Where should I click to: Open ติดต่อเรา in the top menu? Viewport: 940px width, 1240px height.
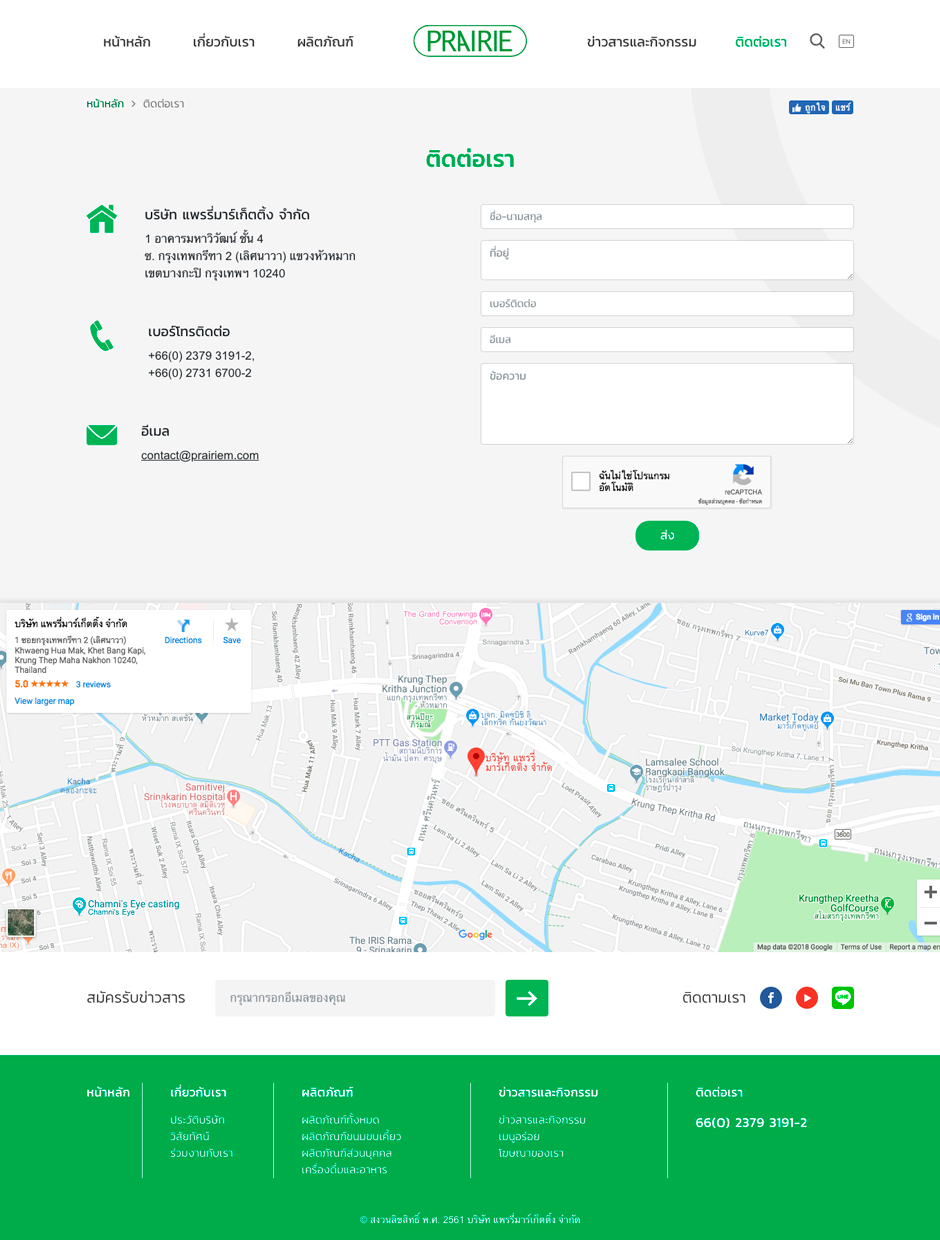[x=761, y=42]
